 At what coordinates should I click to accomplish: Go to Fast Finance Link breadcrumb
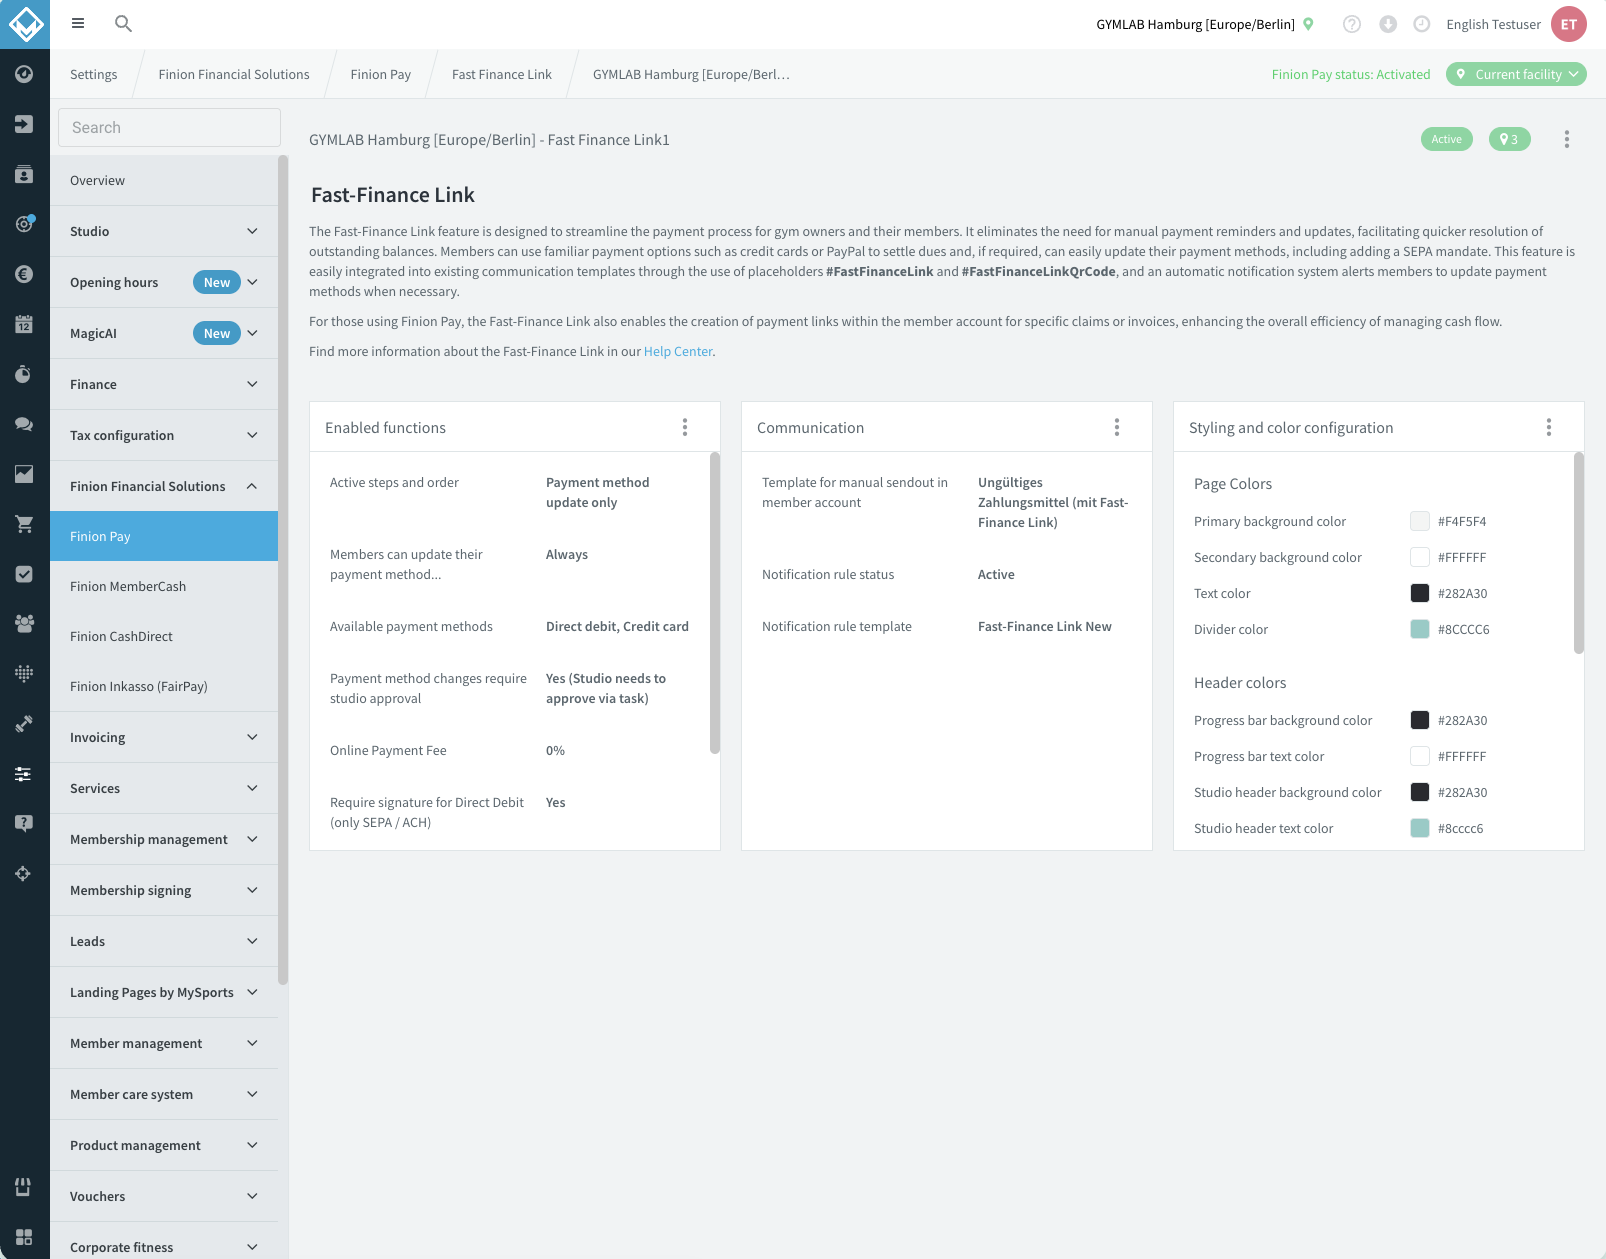(x=502, y=74)
